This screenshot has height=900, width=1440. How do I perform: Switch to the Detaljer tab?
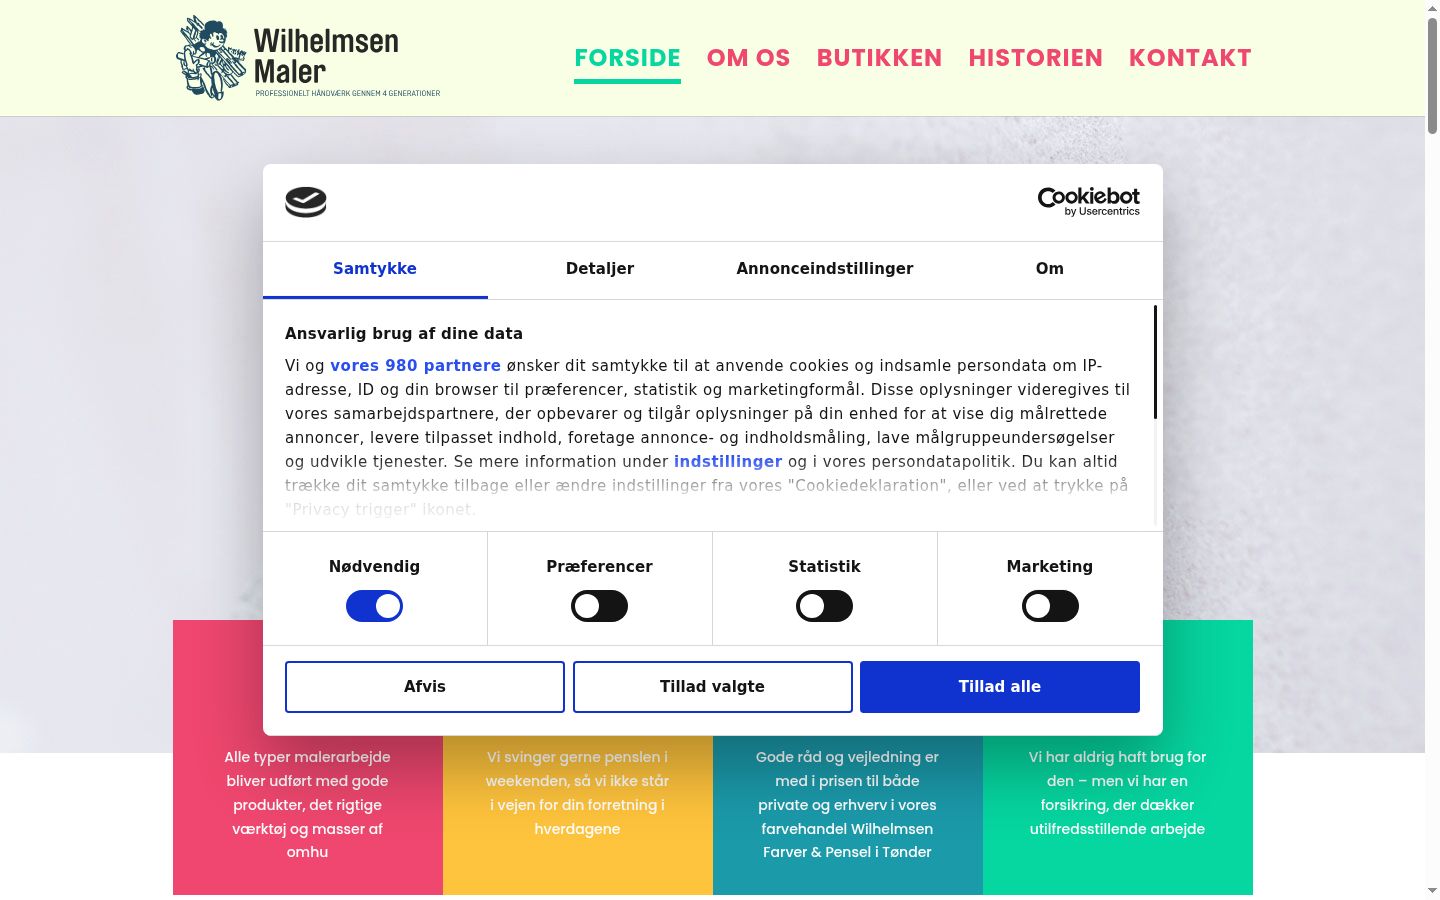600,269
